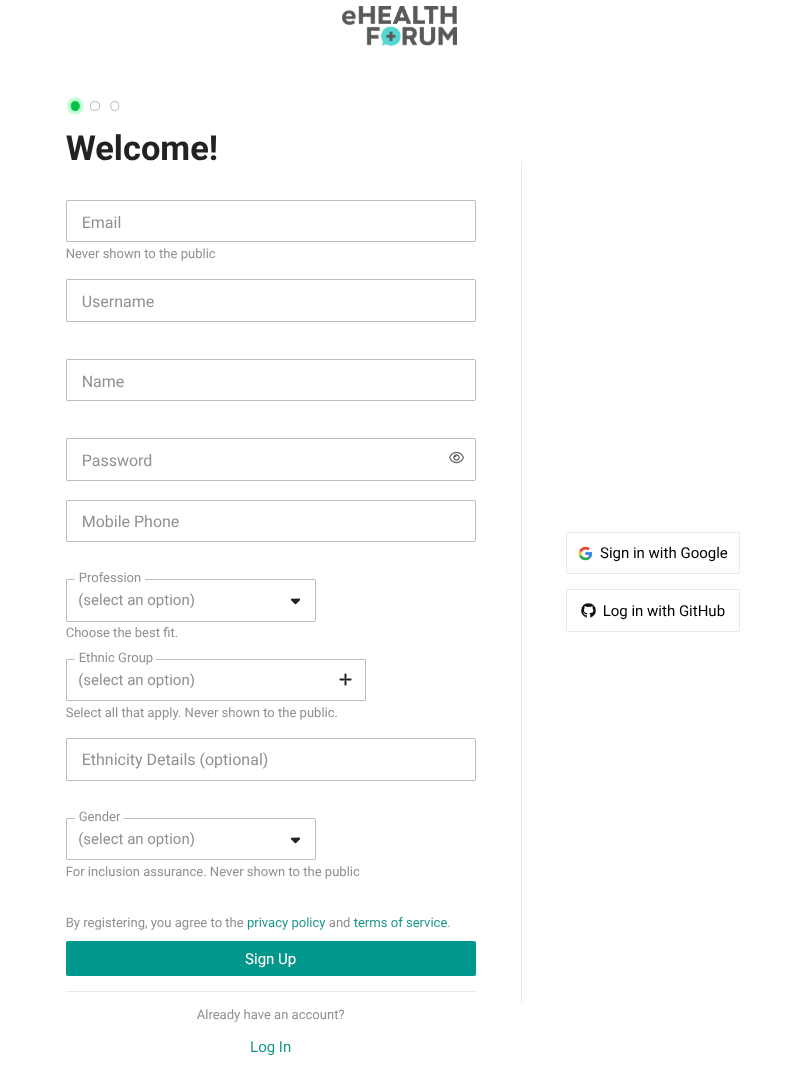Select the first green step dot
This screenshot has height=1067, width=792.
(75, 106)
